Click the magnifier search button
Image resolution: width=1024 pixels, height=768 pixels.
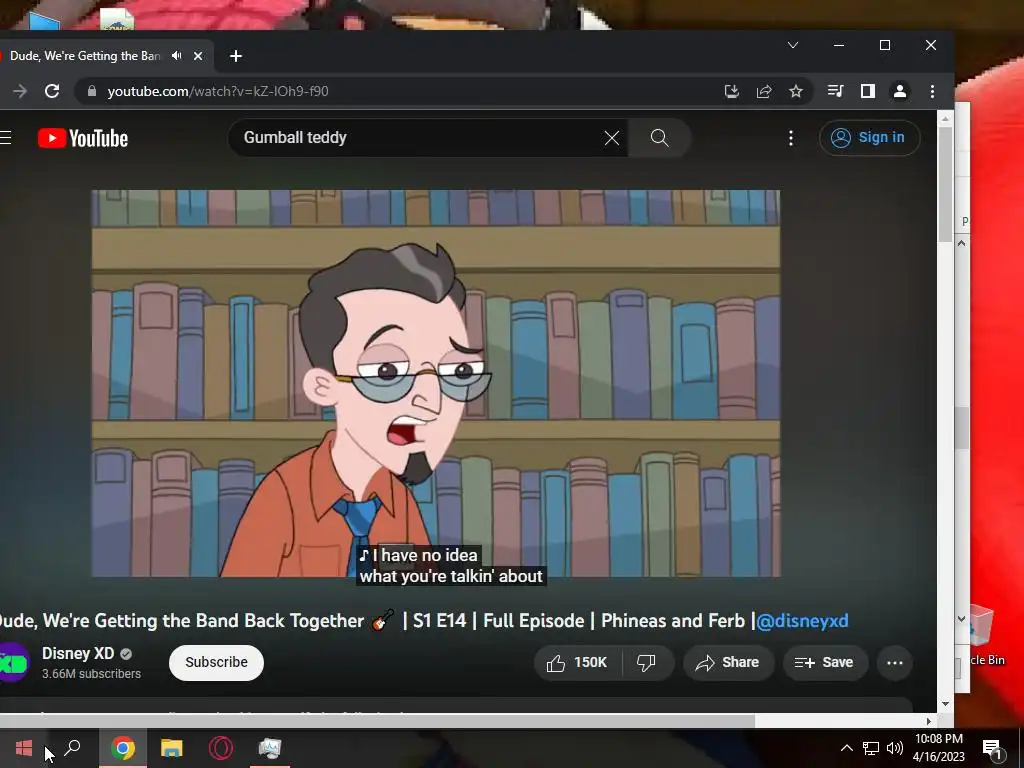(660, 138)
